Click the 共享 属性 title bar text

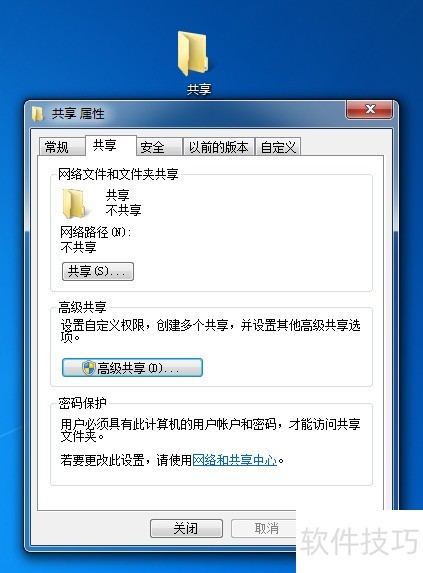pos(78,114)
